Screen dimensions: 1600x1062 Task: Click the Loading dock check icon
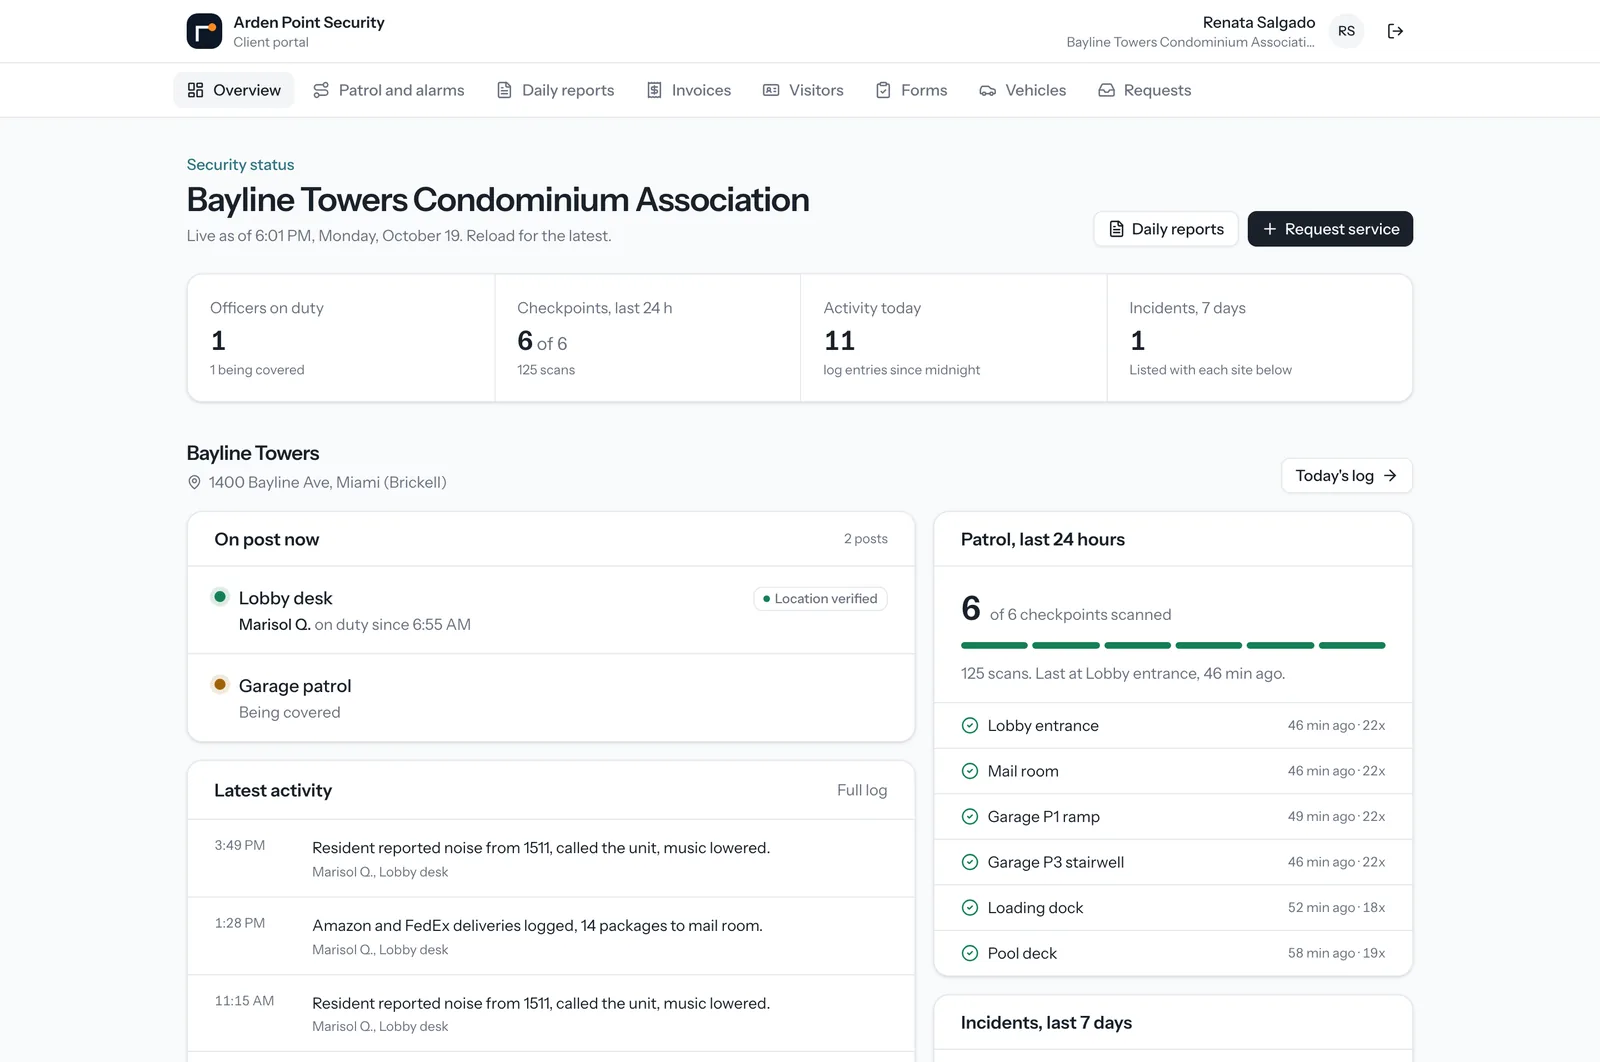pyautogui.click(x=969, y=908)
